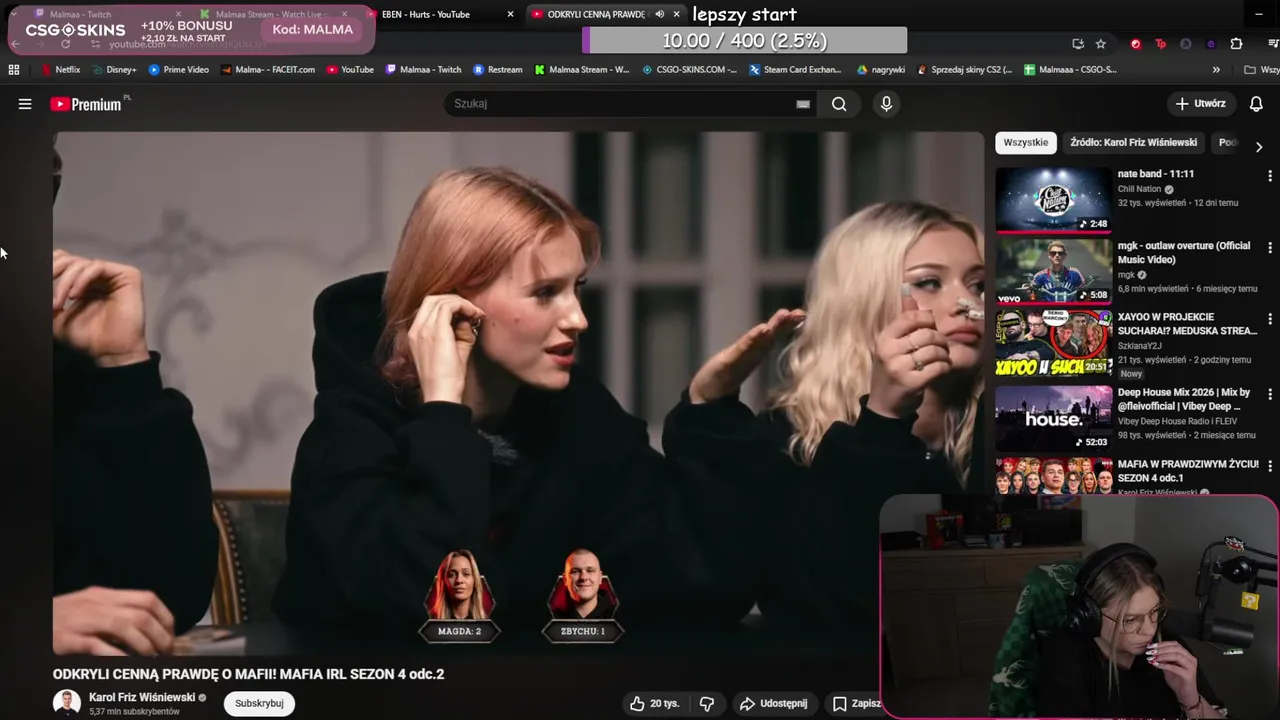Open Steam Card Exchange bookmark
Screen dimensions: 1280x720
[x=795, y=70]
